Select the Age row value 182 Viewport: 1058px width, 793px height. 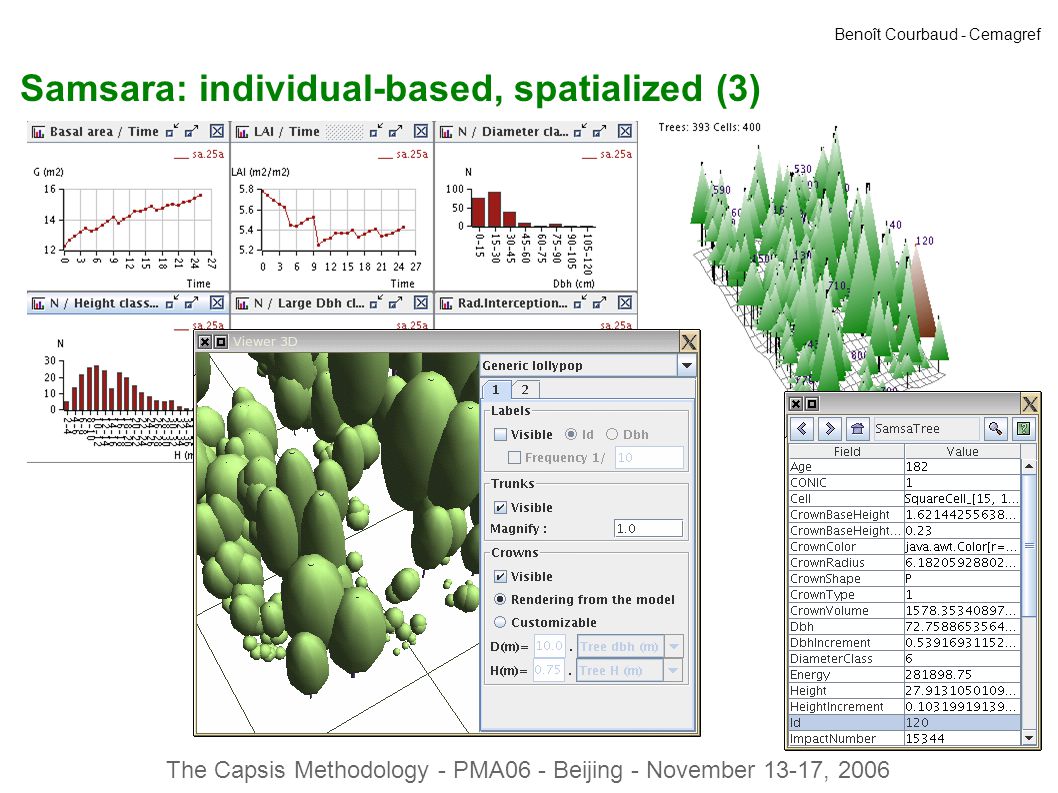[x=962, y=466]
